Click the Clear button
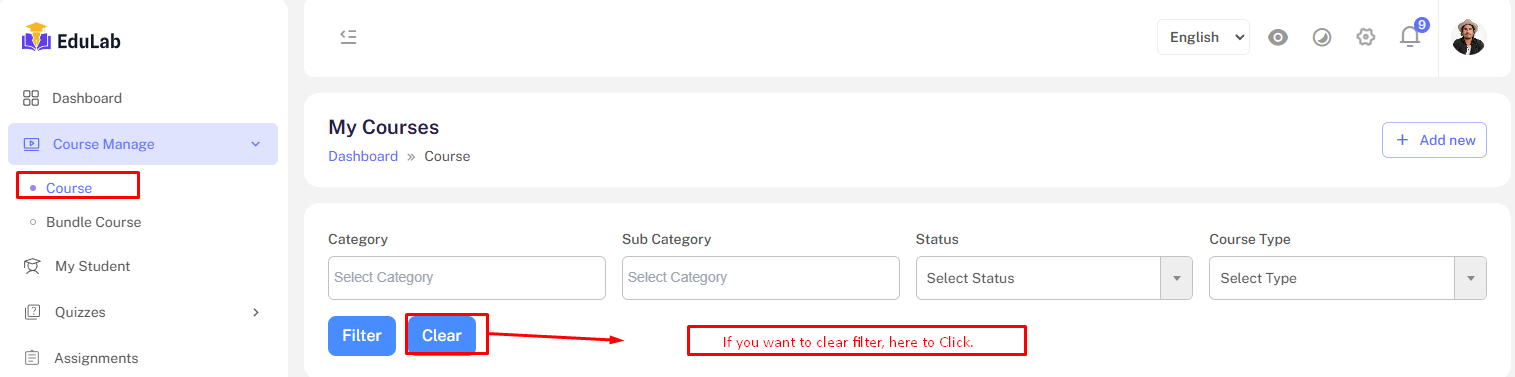 point(442,336)
